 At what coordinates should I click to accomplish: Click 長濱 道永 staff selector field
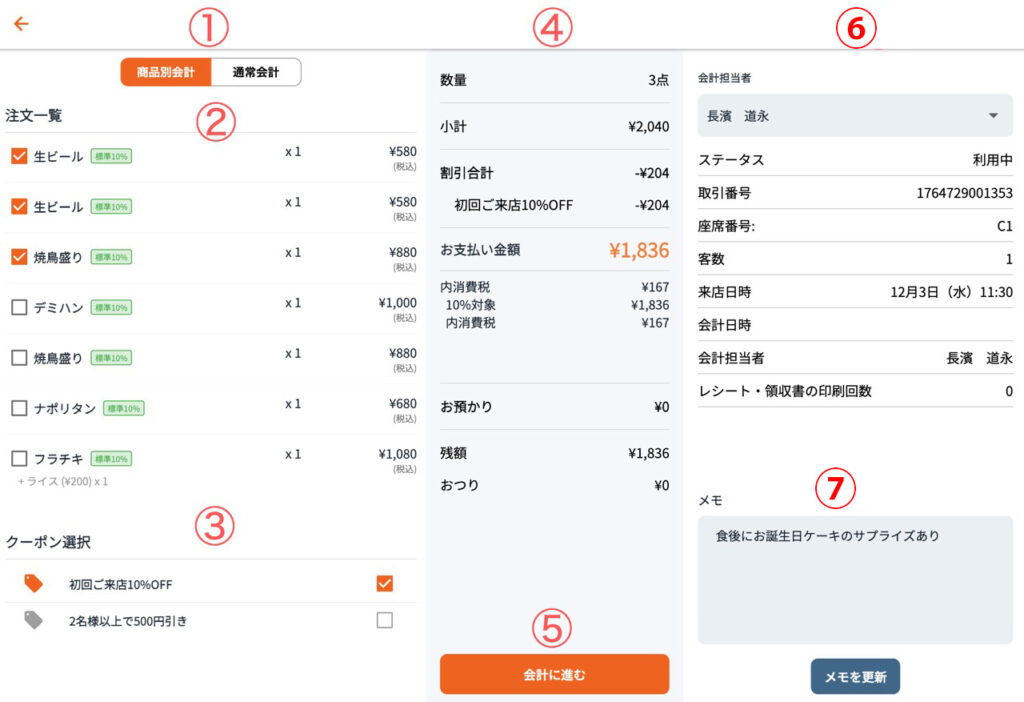840,116
